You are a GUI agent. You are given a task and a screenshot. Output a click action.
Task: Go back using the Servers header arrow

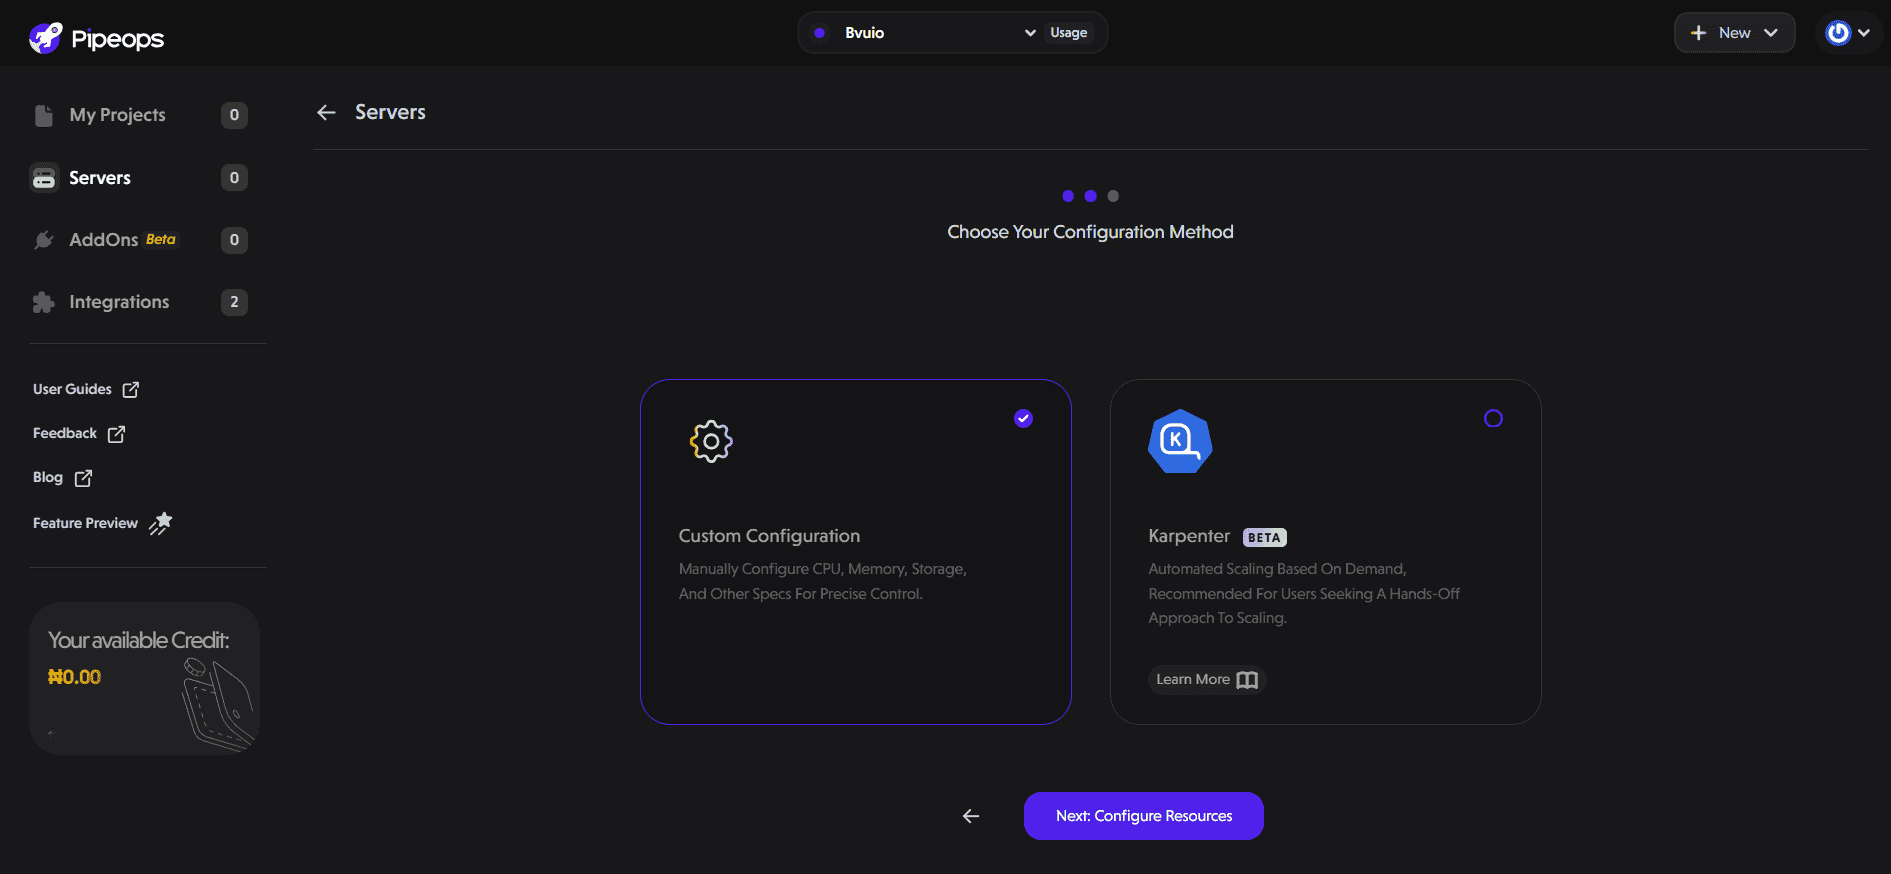click(x=326, y=113)
